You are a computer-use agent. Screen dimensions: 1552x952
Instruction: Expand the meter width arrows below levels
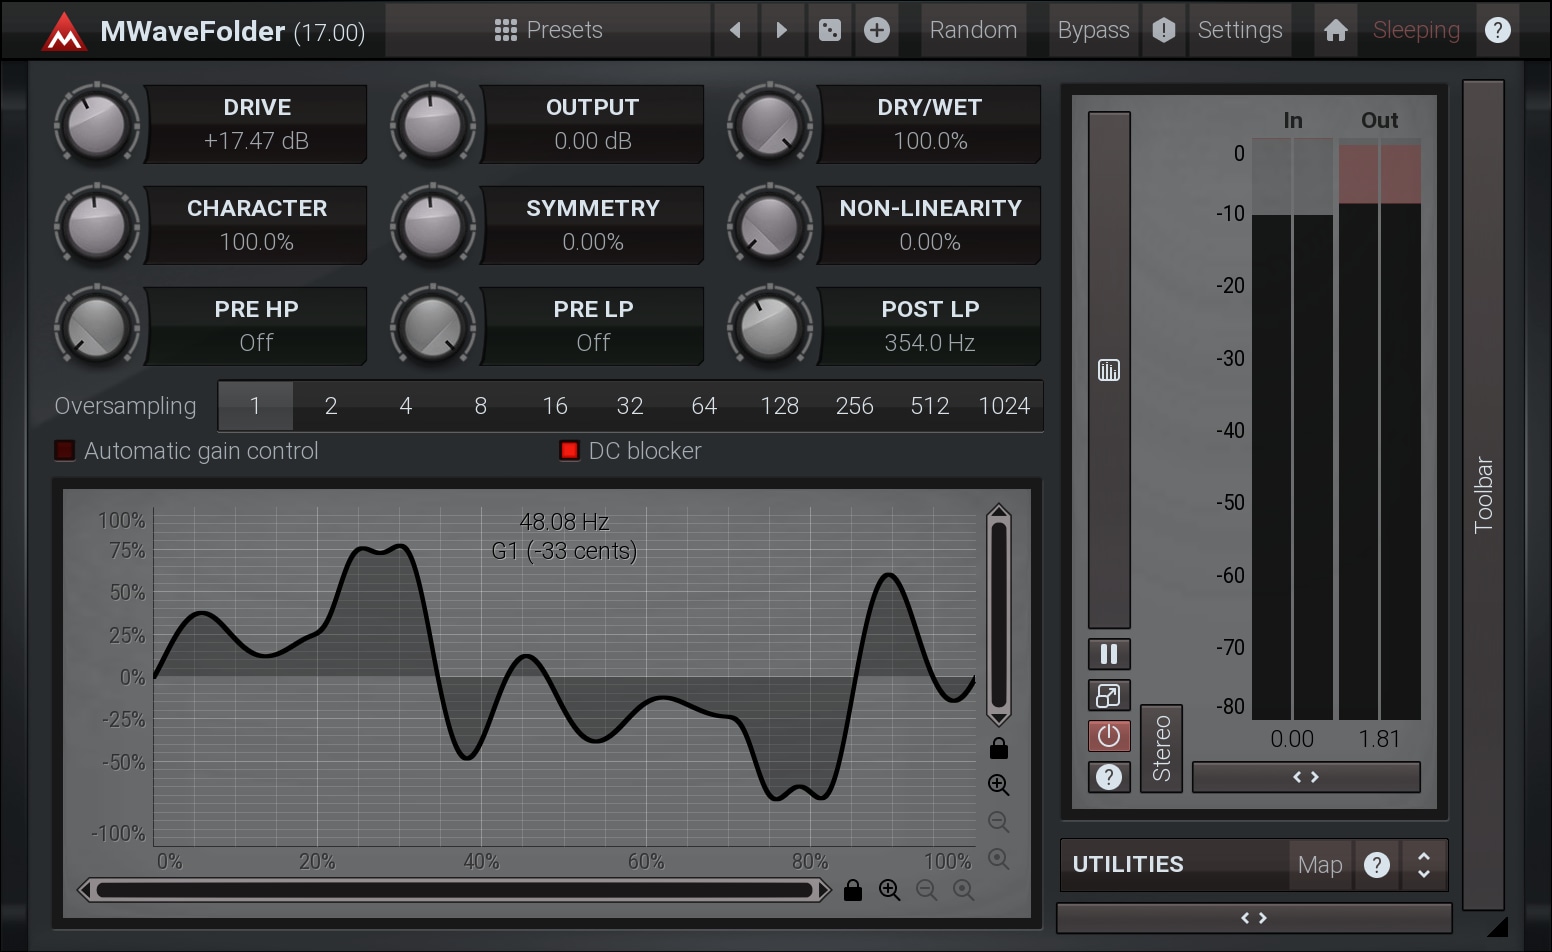(x=1306, y=777)
